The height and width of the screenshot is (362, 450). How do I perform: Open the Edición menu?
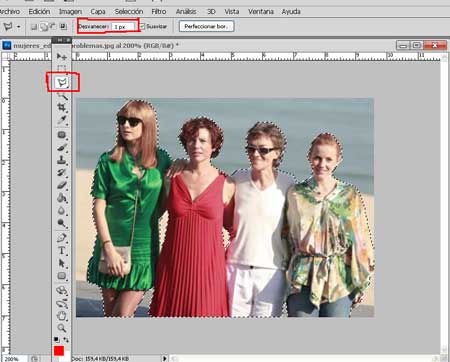tap(39, 12)
